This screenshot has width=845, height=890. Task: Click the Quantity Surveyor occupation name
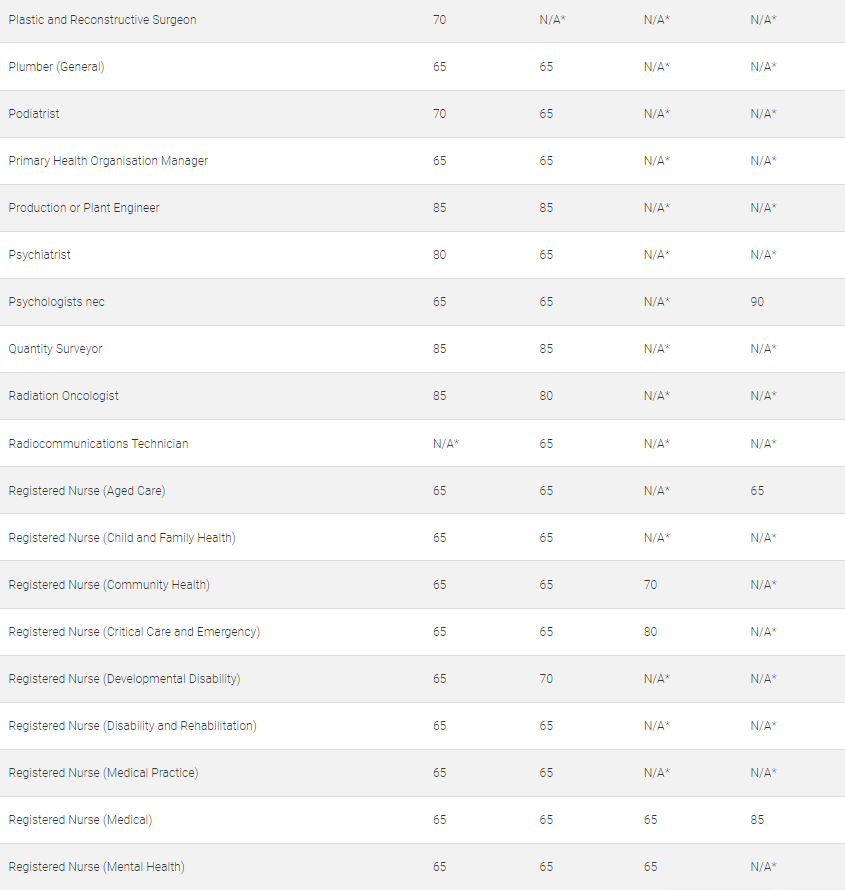[55, 349]
